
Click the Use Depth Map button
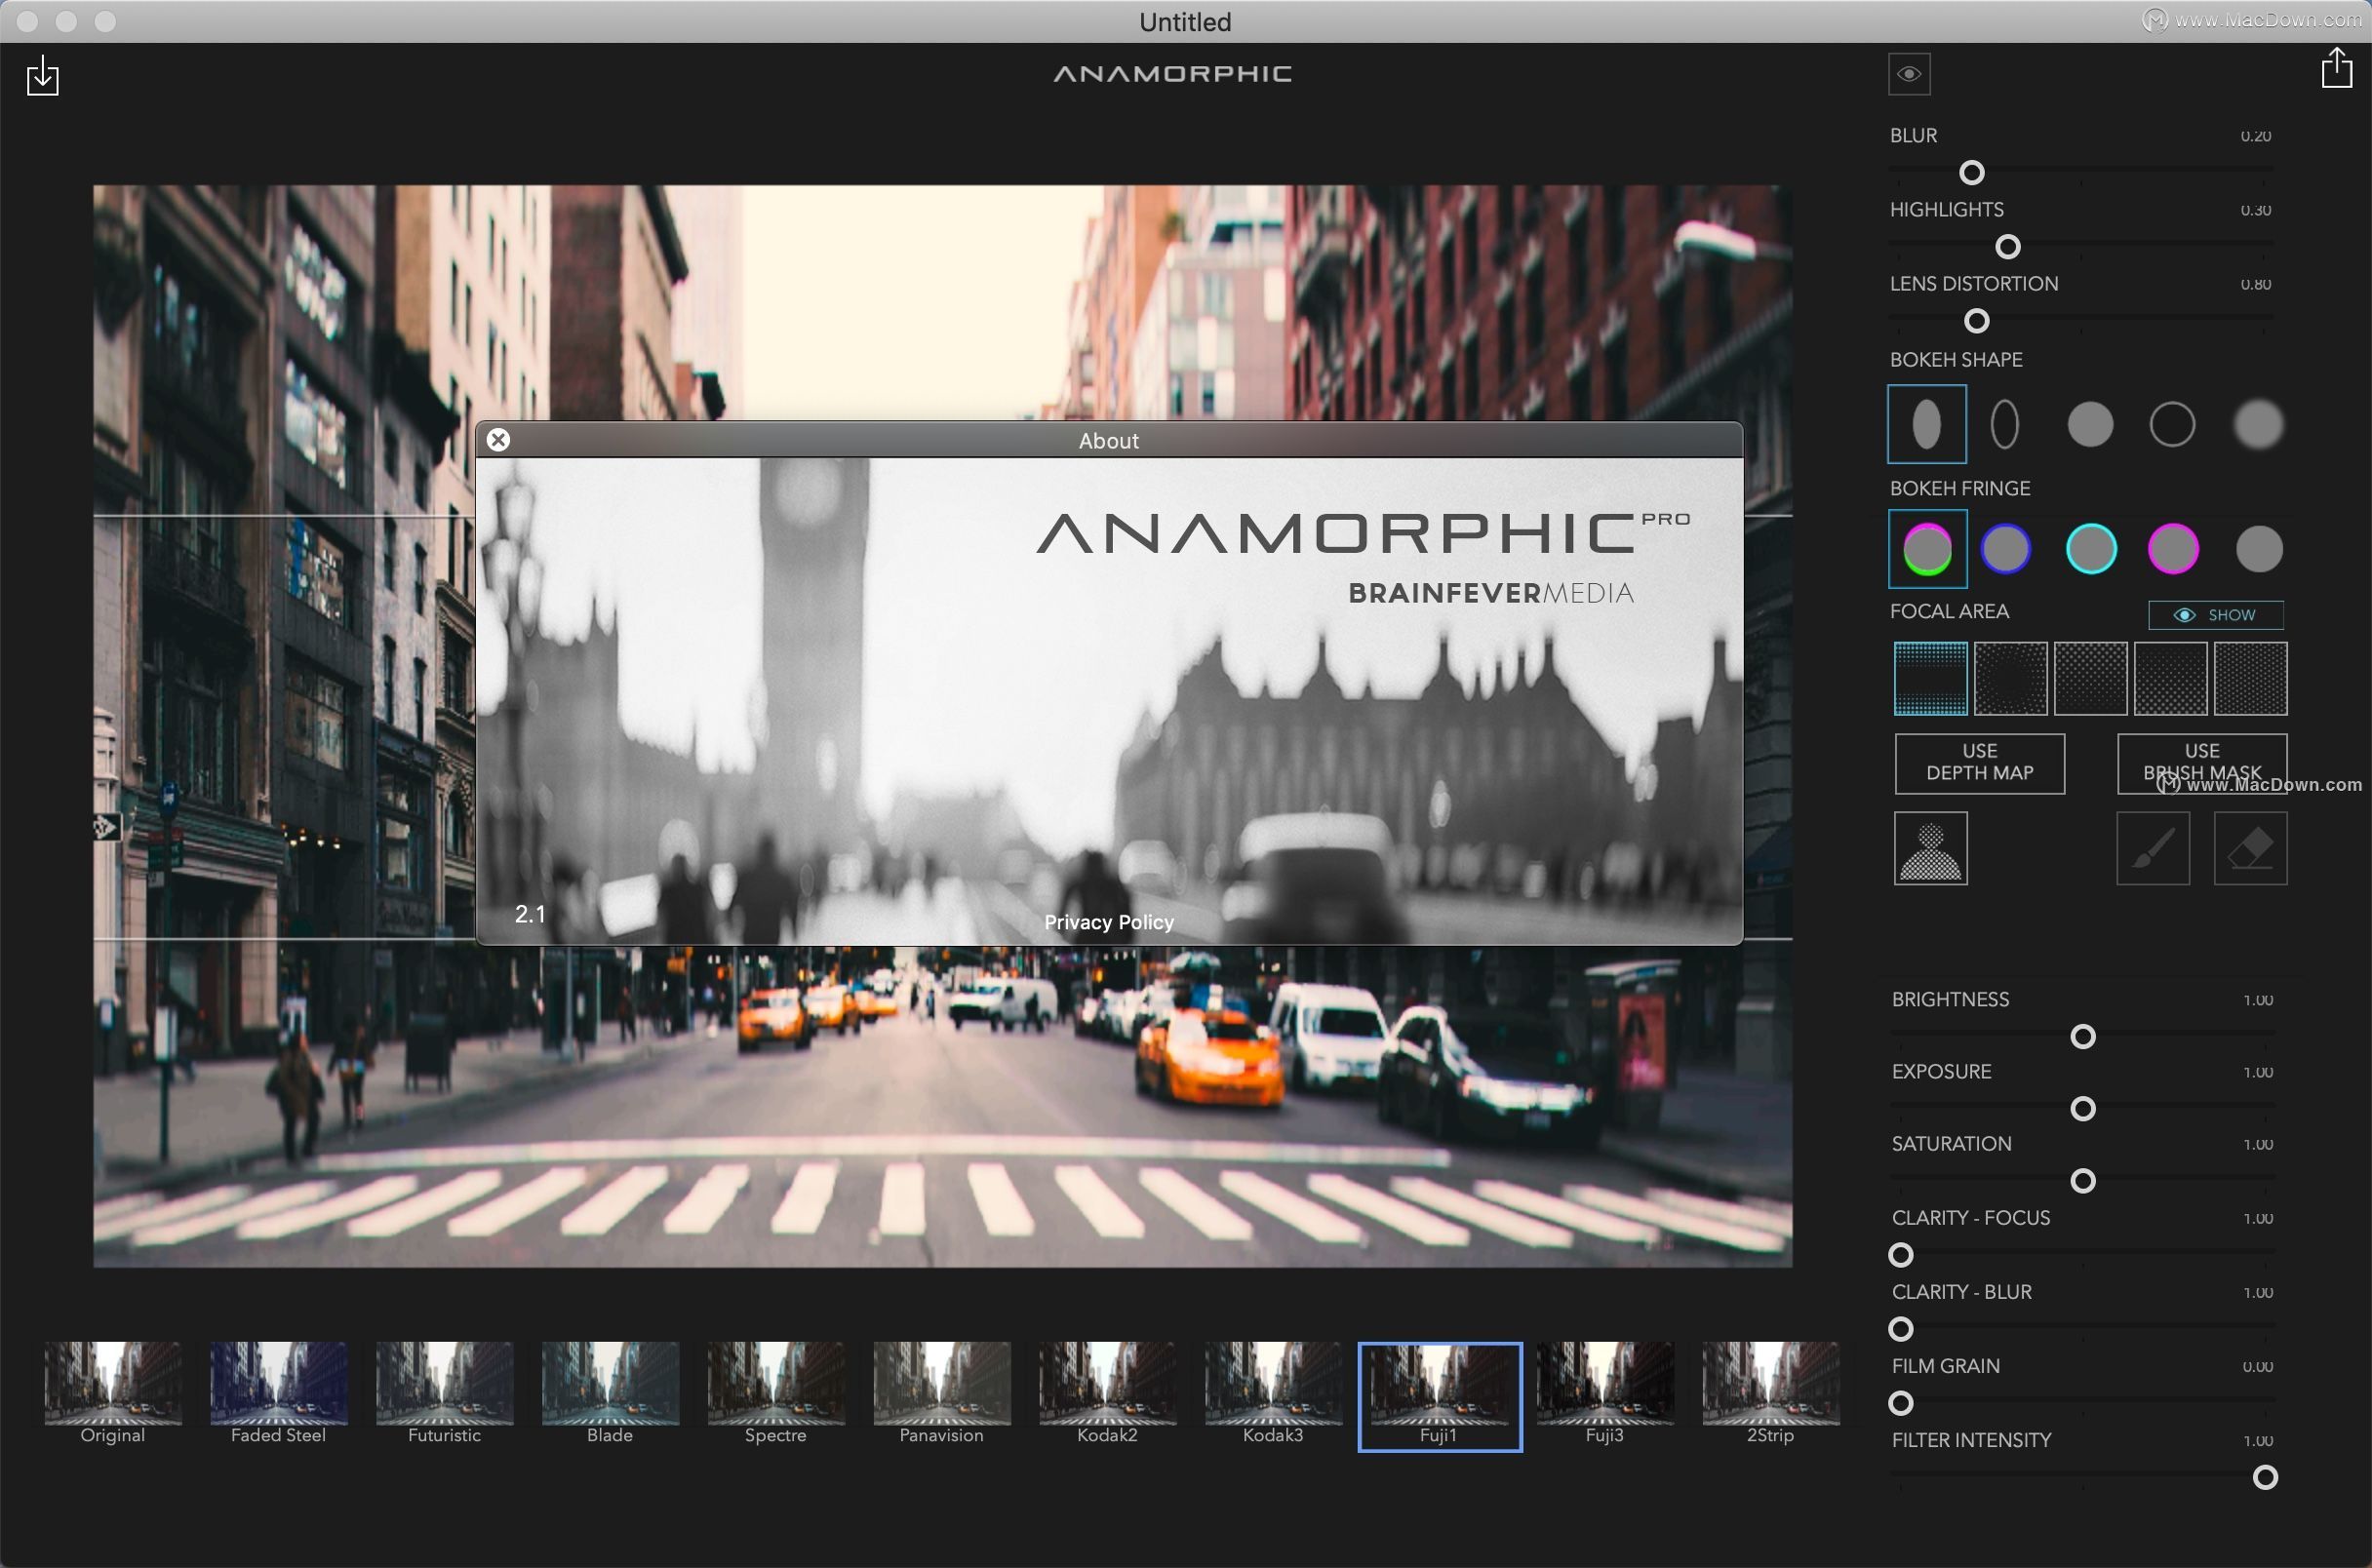[1980, 763]
